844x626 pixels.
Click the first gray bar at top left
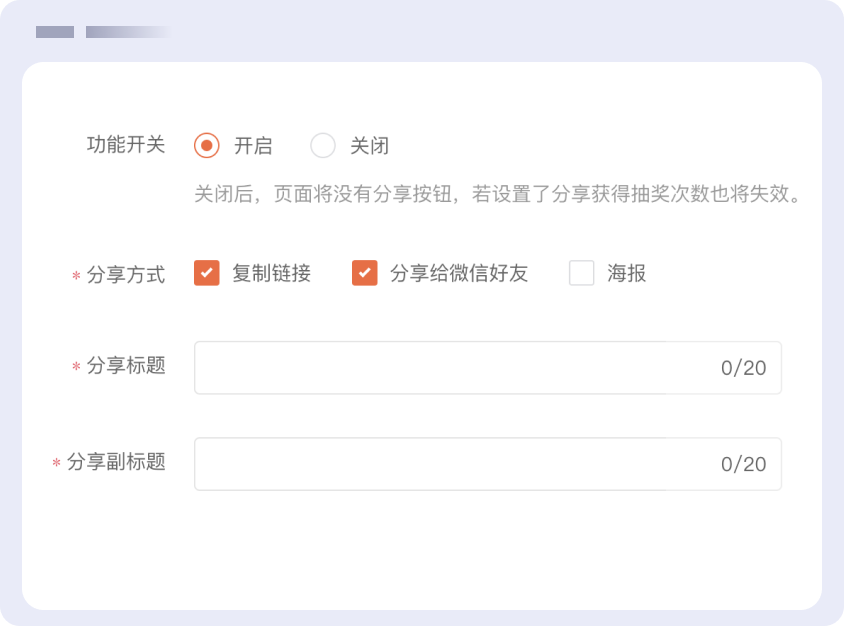[x=55, y=32]
